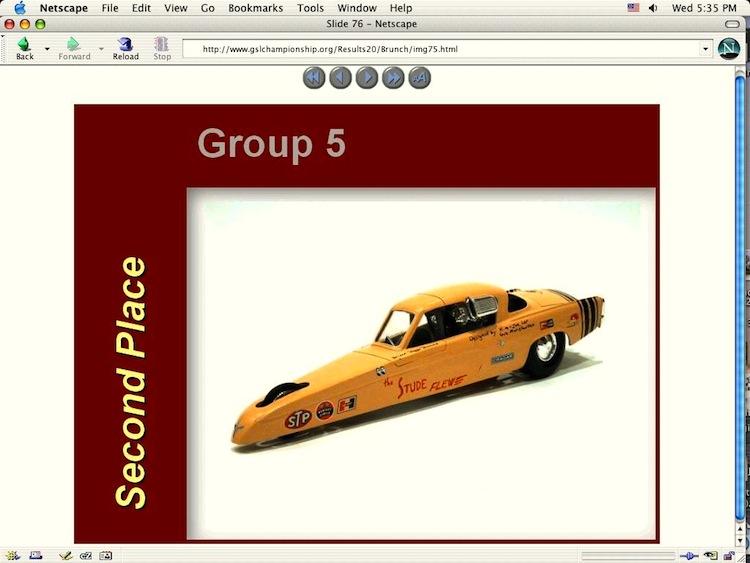750x563 pixels.
Task: Open the Tools menu
Action: [x=310, y=8]
